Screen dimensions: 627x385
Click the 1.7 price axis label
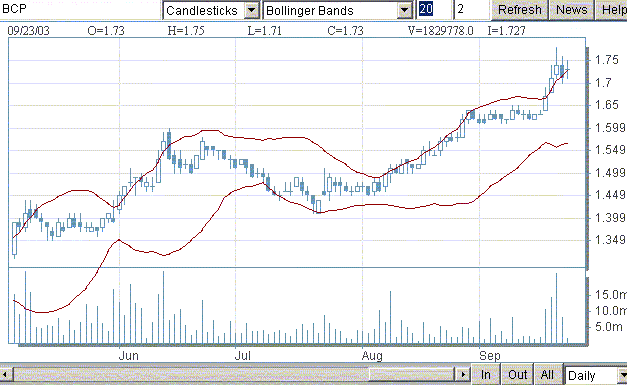pyautogui.click(x=603, y=83)
